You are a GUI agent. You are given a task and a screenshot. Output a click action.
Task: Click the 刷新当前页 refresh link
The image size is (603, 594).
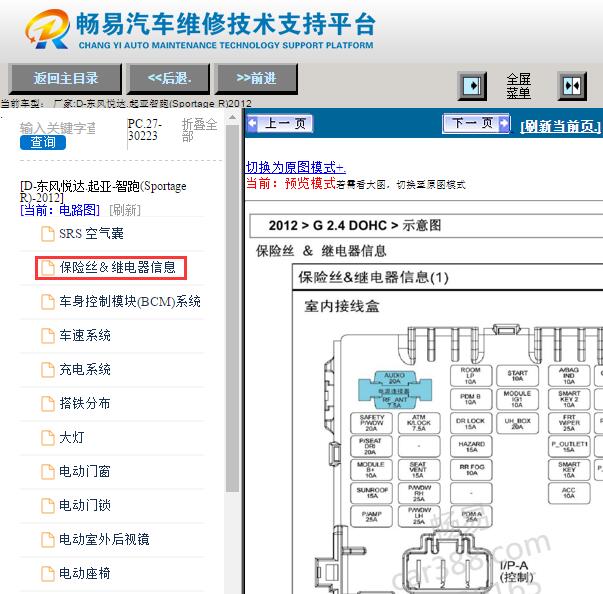tap(560, 126)
